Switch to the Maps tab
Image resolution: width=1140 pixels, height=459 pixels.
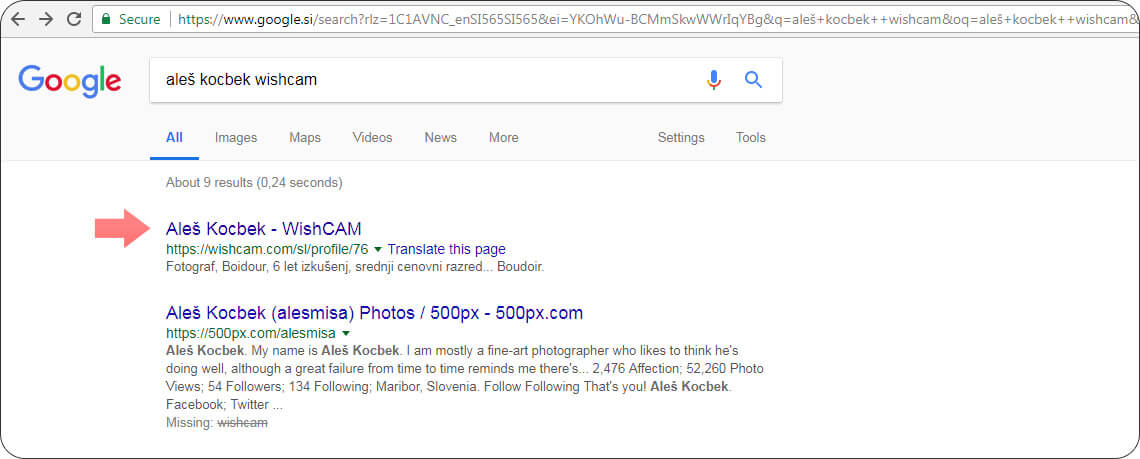coord(304,138)
